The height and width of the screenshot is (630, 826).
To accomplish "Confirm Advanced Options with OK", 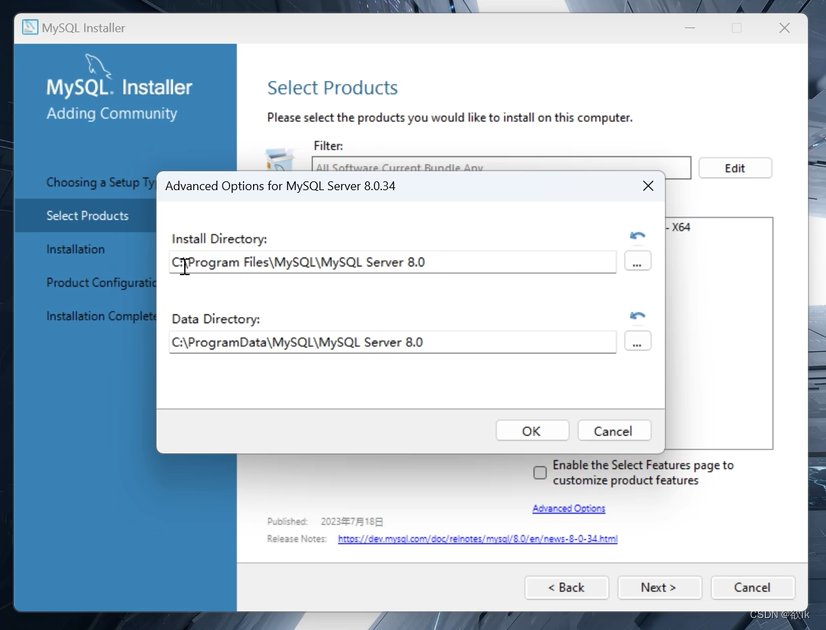I will coord(532,431).
